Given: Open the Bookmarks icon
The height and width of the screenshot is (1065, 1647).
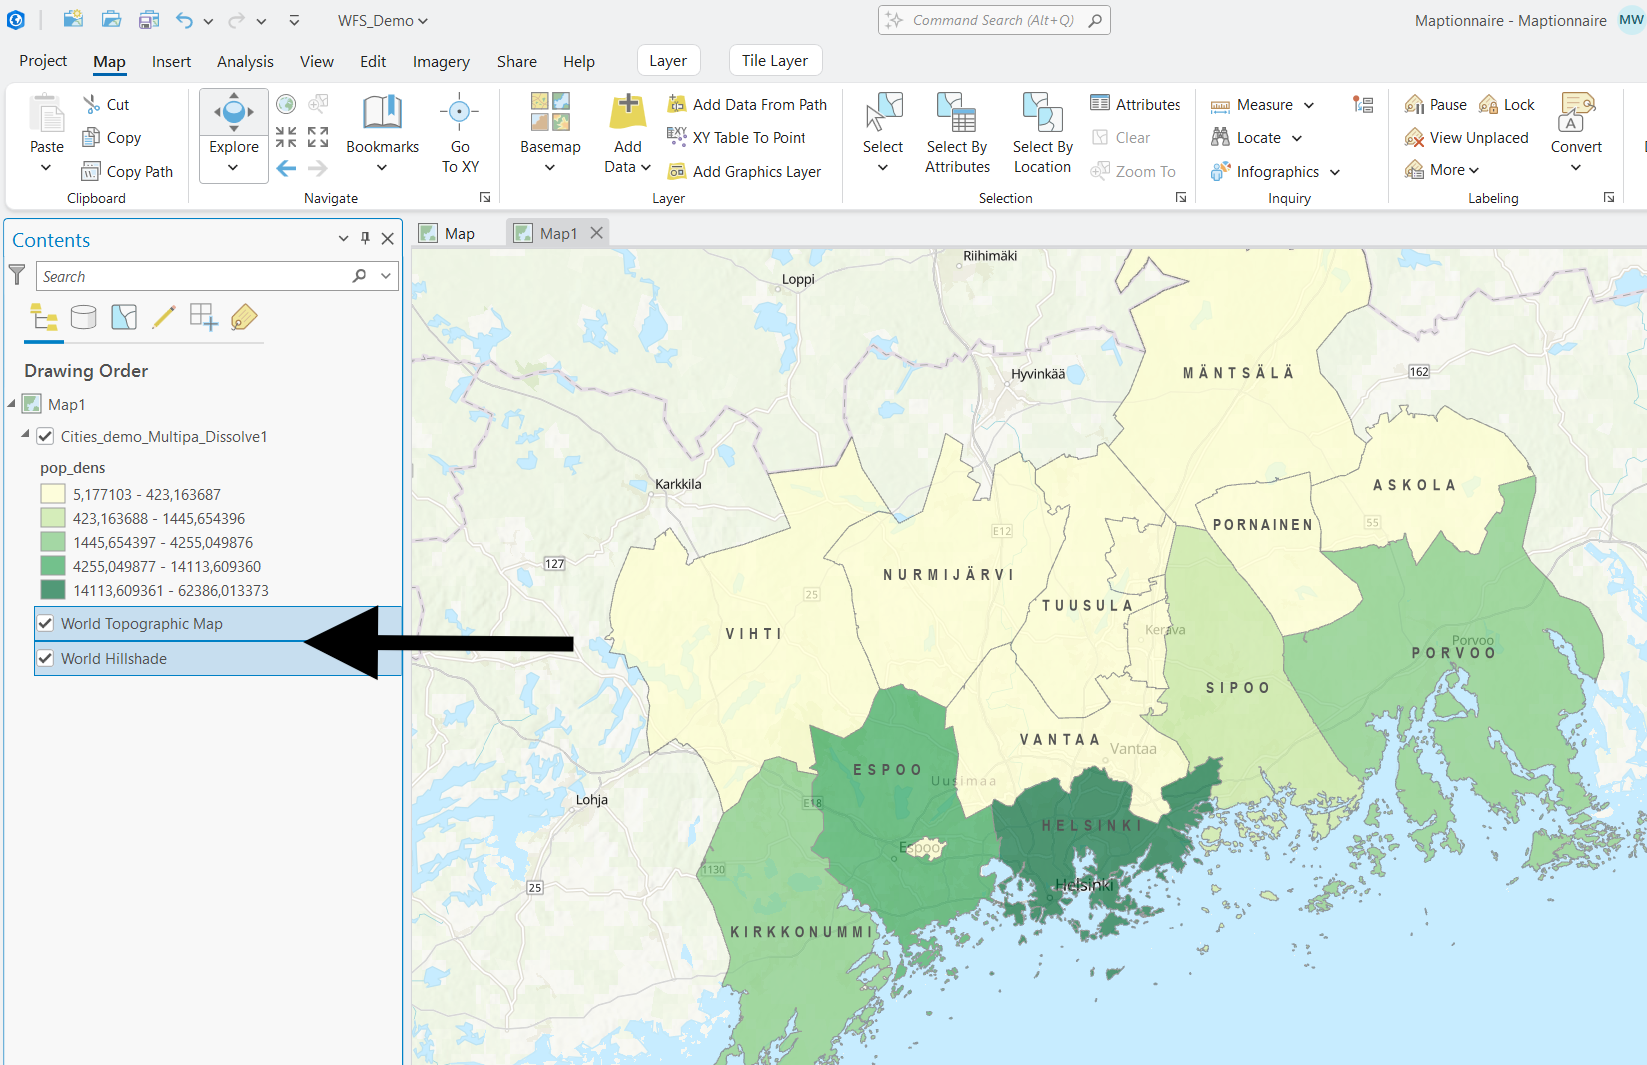Looking at the screenshot, I should point(382,113).
